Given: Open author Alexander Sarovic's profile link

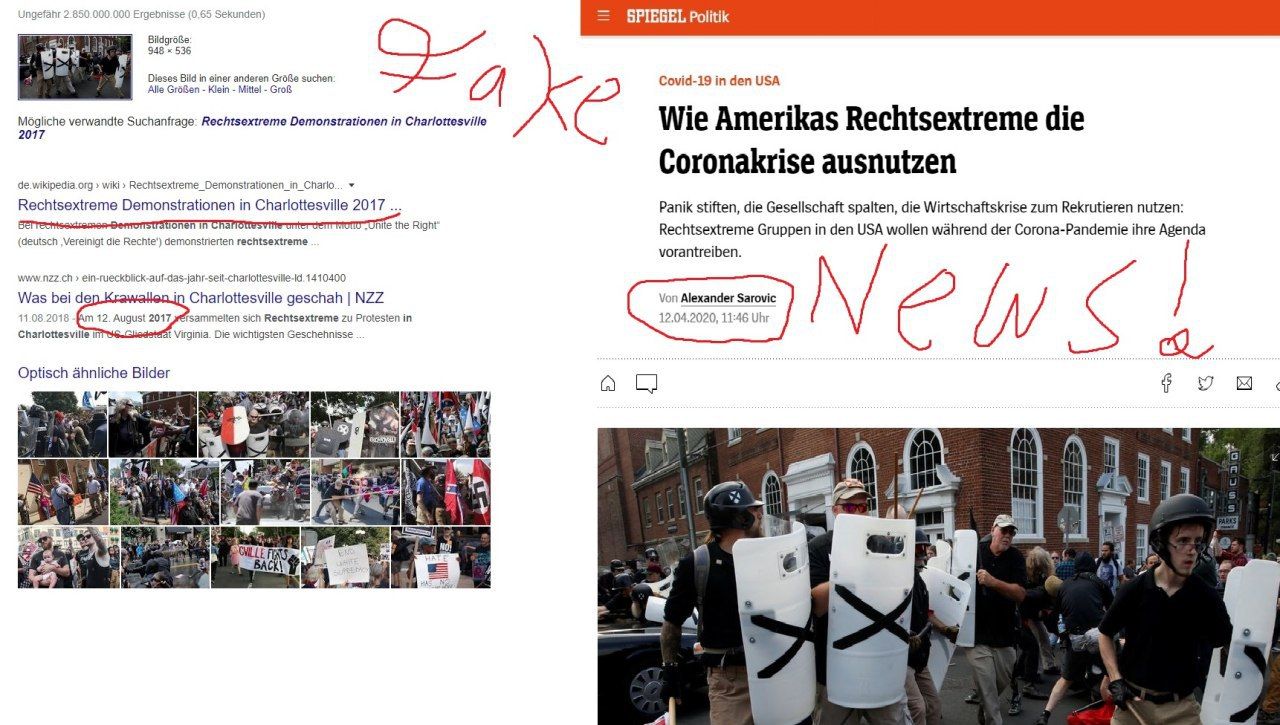Looking at the screenshot, I should [x=728, y=299].
